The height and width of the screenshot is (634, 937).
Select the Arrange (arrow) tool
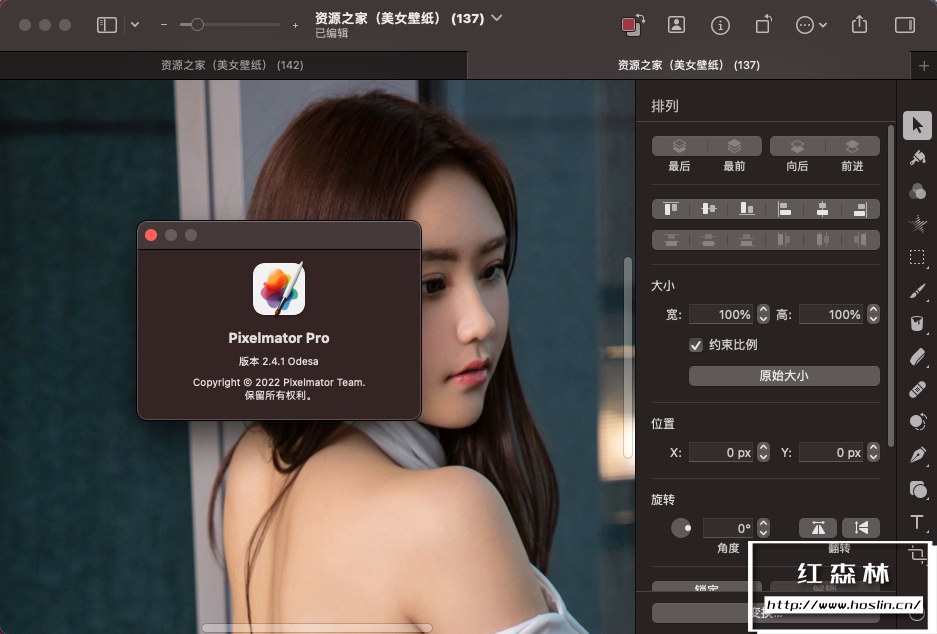[917, 126]
